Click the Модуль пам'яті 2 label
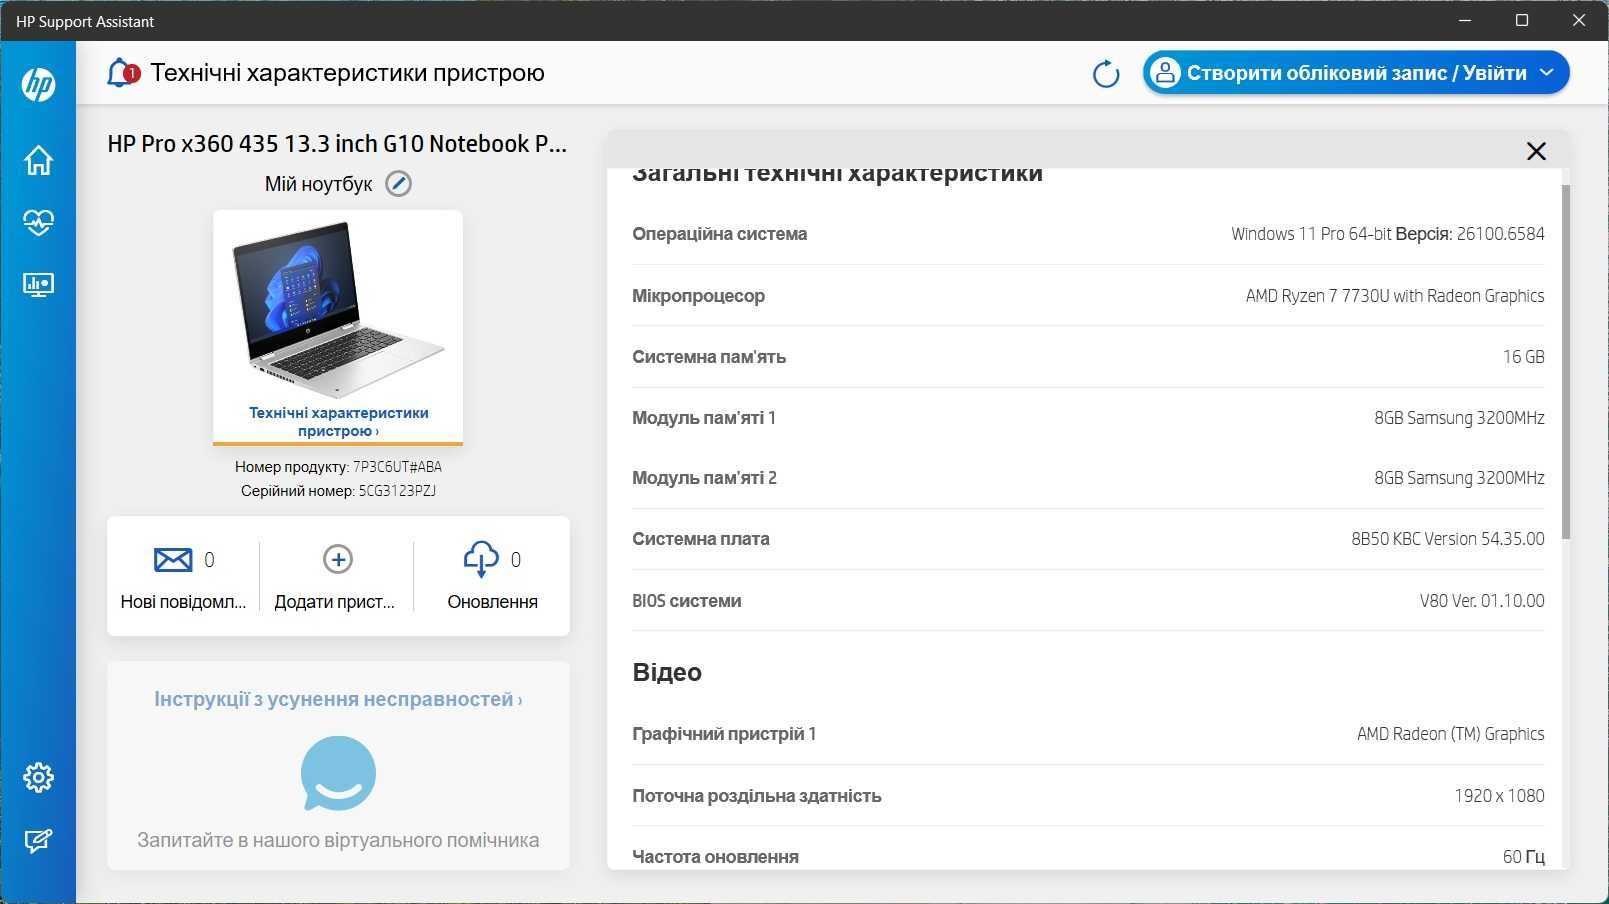 (704, 478)
